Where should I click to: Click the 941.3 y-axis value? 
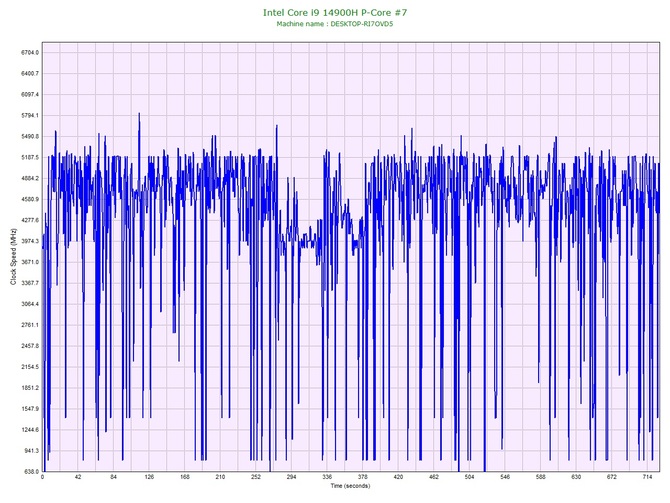coord(32,451)
